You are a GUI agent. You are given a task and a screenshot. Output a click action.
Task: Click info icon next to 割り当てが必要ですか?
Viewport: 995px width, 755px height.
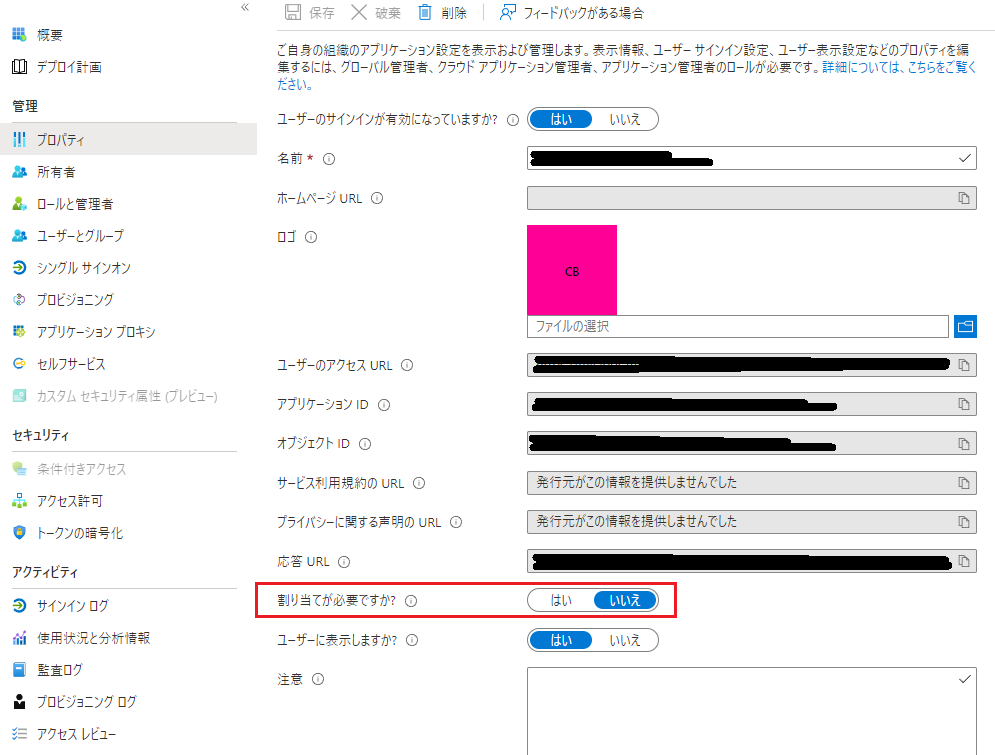410,601
